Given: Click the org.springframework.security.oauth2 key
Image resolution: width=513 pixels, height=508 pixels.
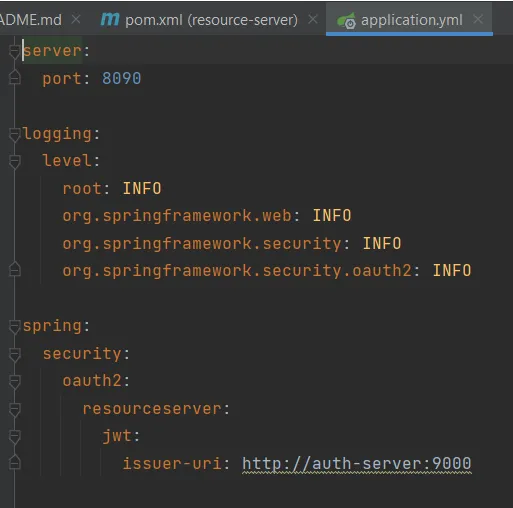Looking at the screenshot, I should click(237, 271).
